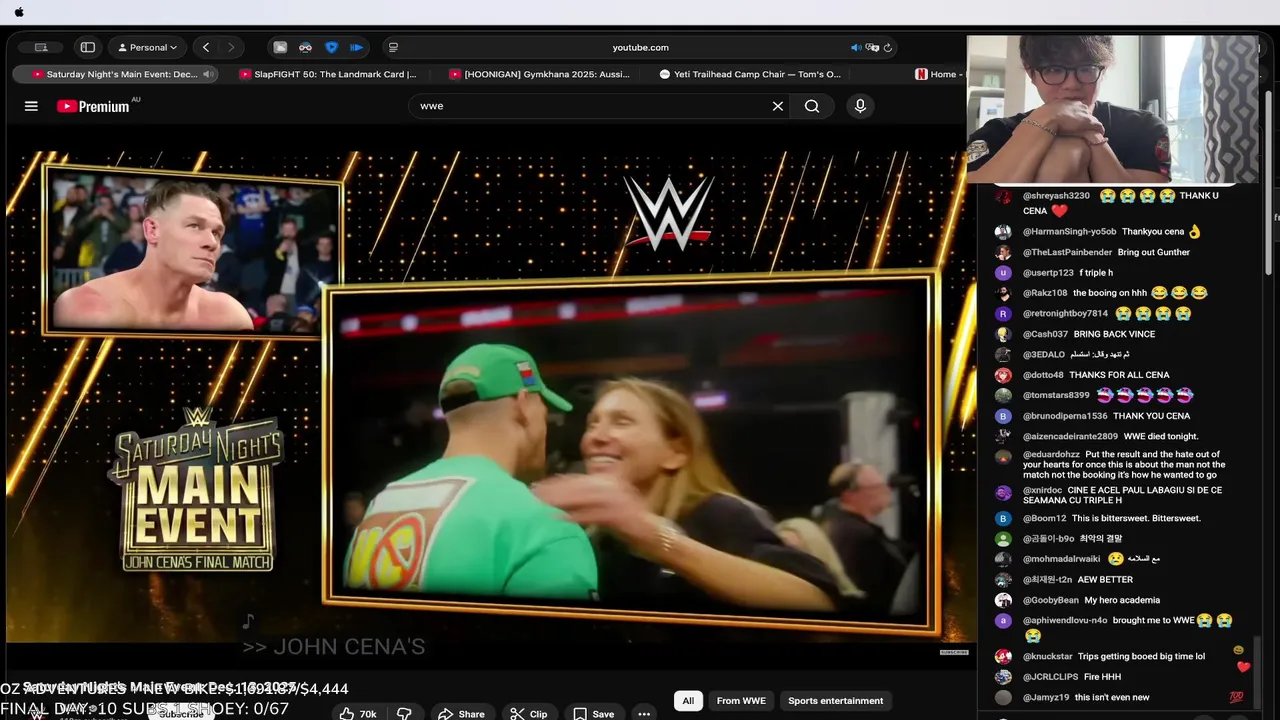Open @brunodiperna1536 chat avatar

tap(1003, 416)
